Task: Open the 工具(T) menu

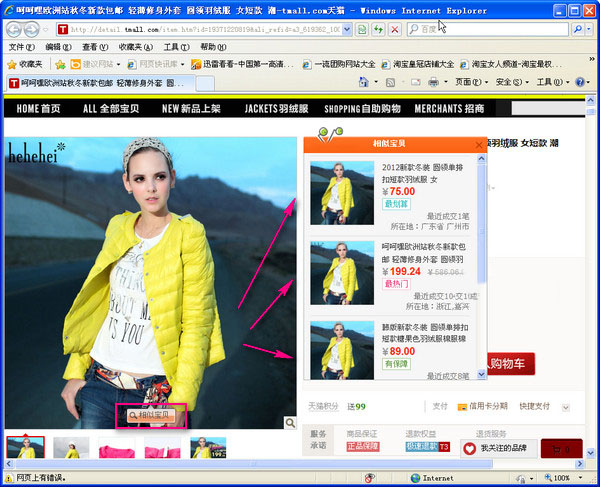Action: tap(176, 47)
